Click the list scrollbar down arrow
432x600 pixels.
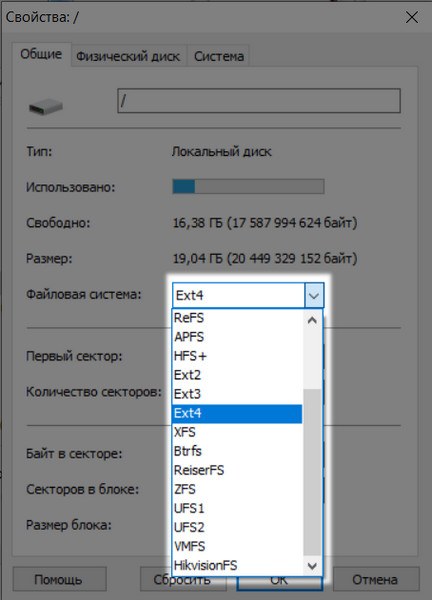point(312,566)
